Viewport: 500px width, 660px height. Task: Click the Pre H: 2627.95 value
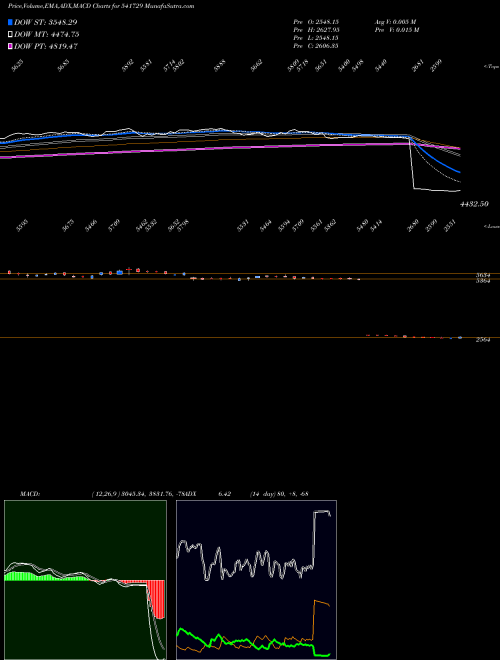[x=316, y=30]
